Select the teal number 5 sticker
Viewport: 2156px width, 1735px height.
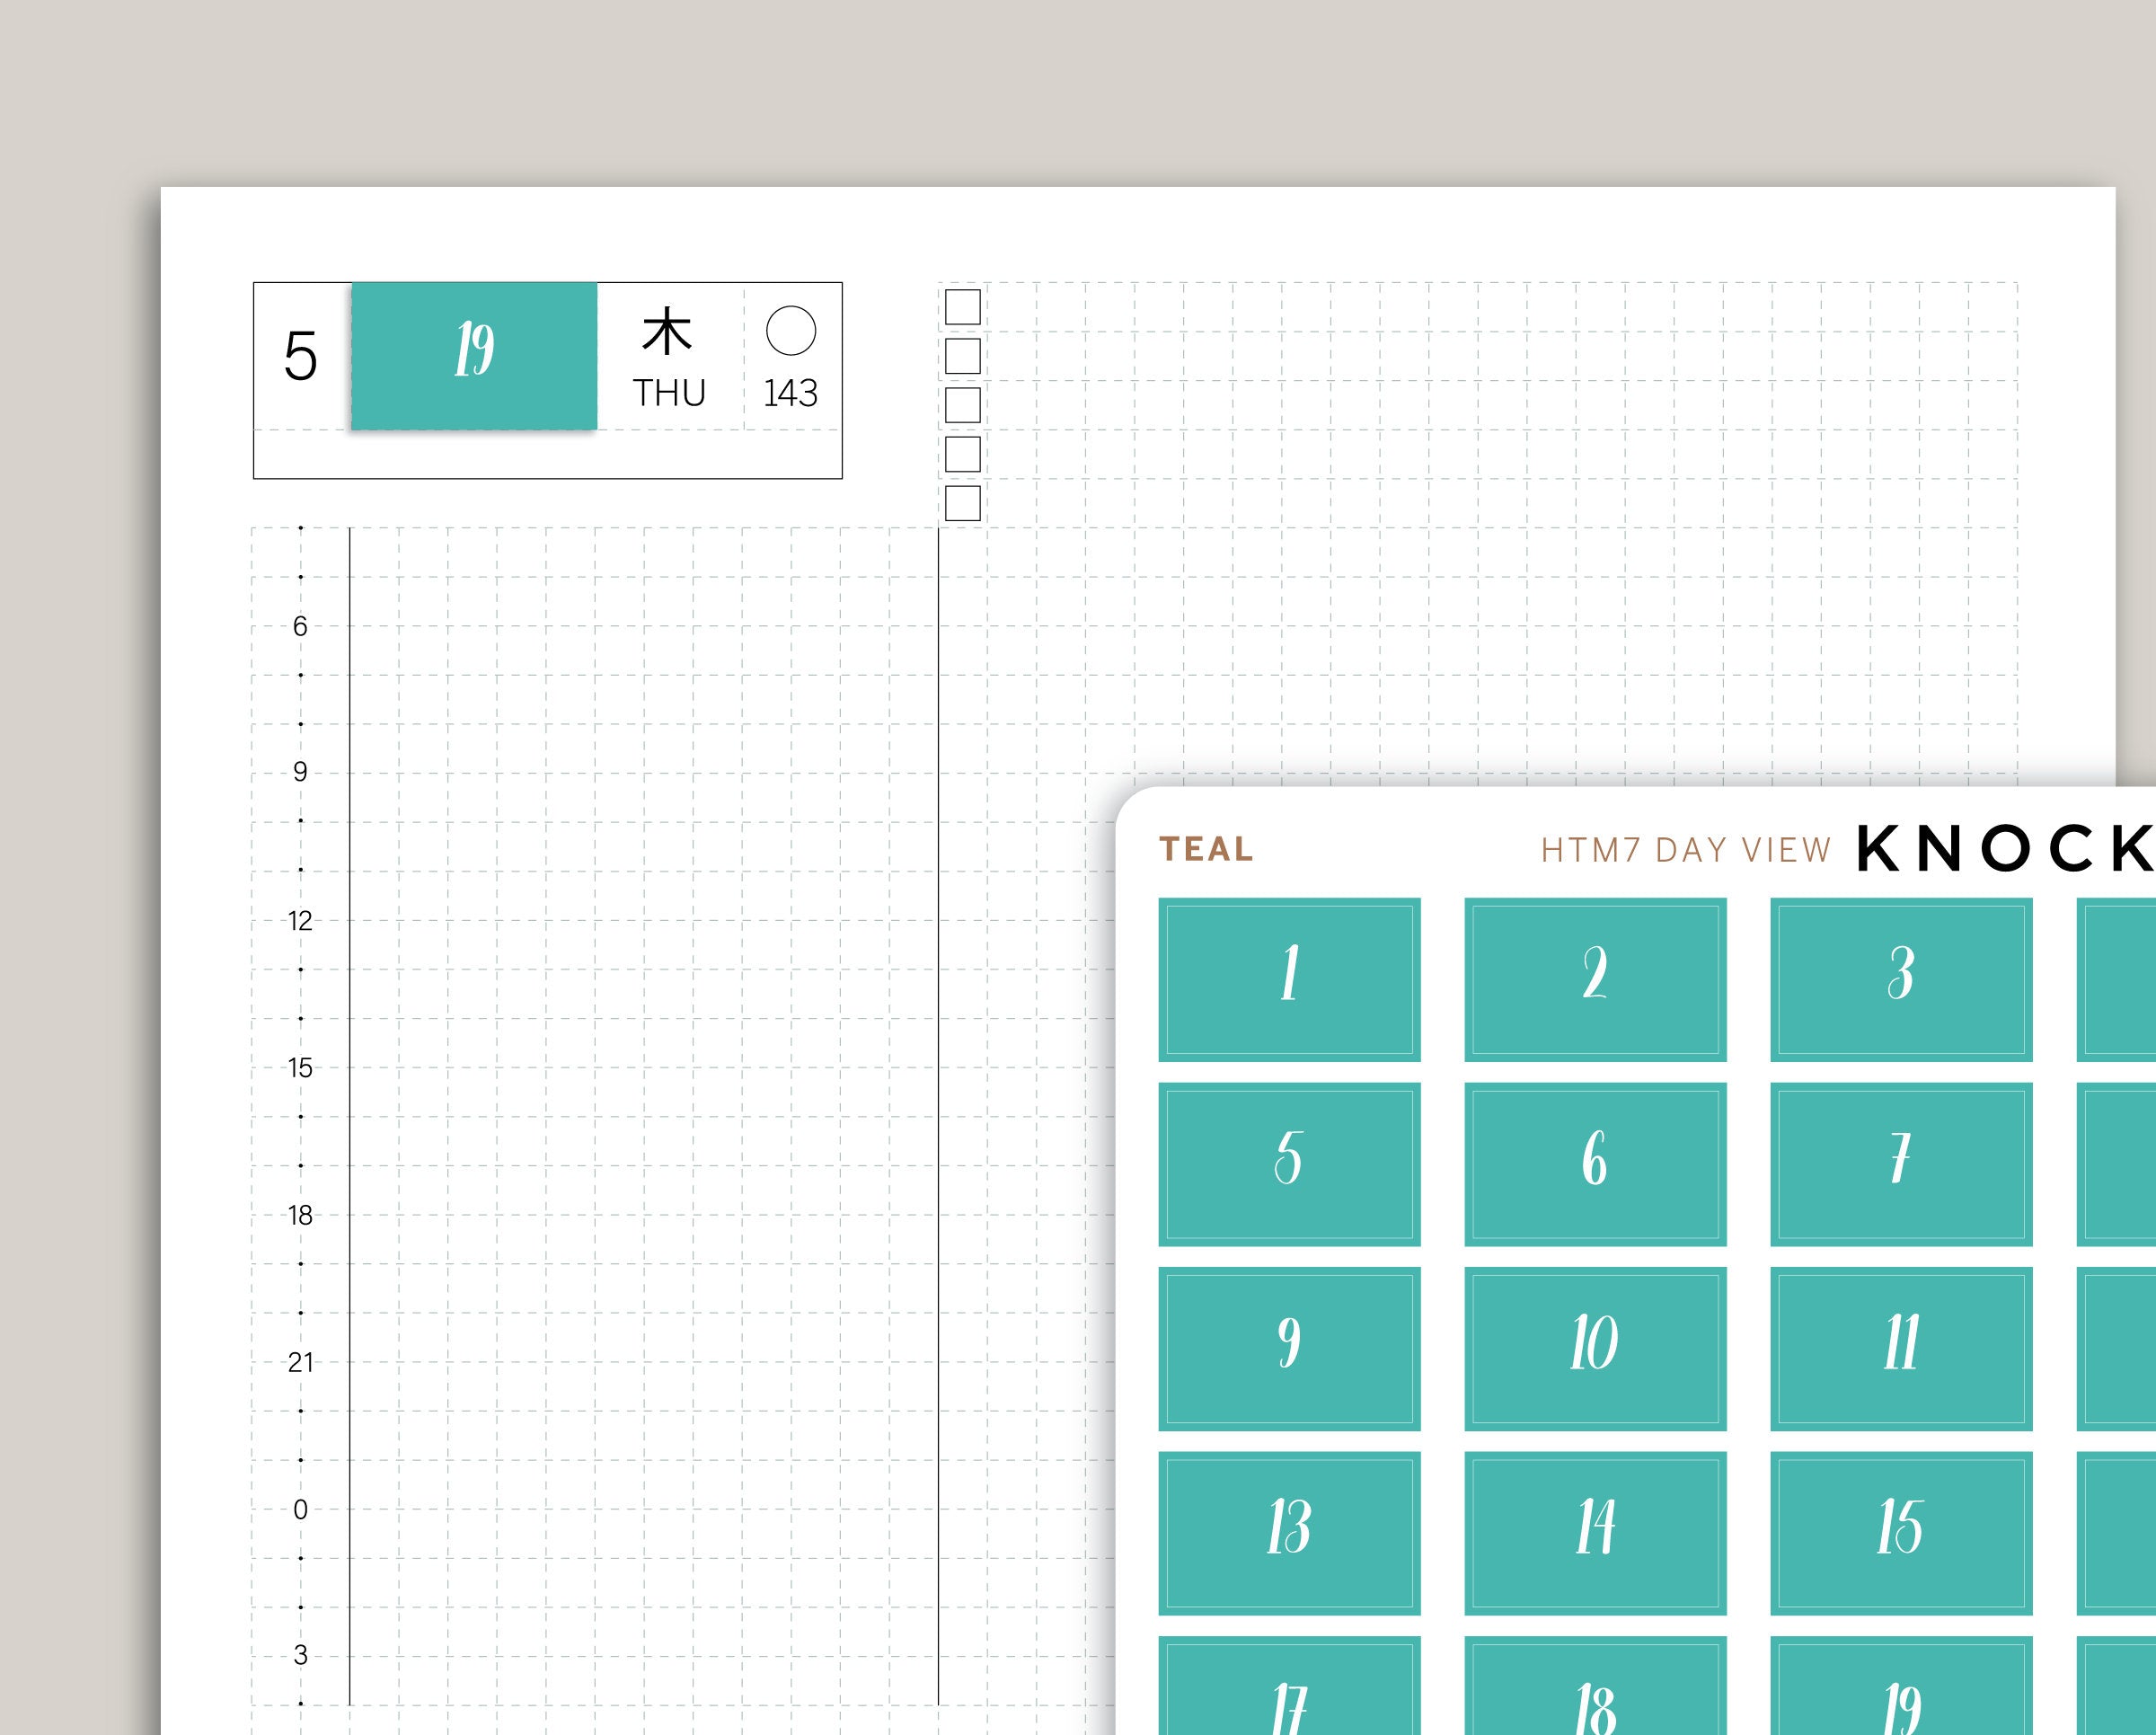(x=1289, y=1164)
